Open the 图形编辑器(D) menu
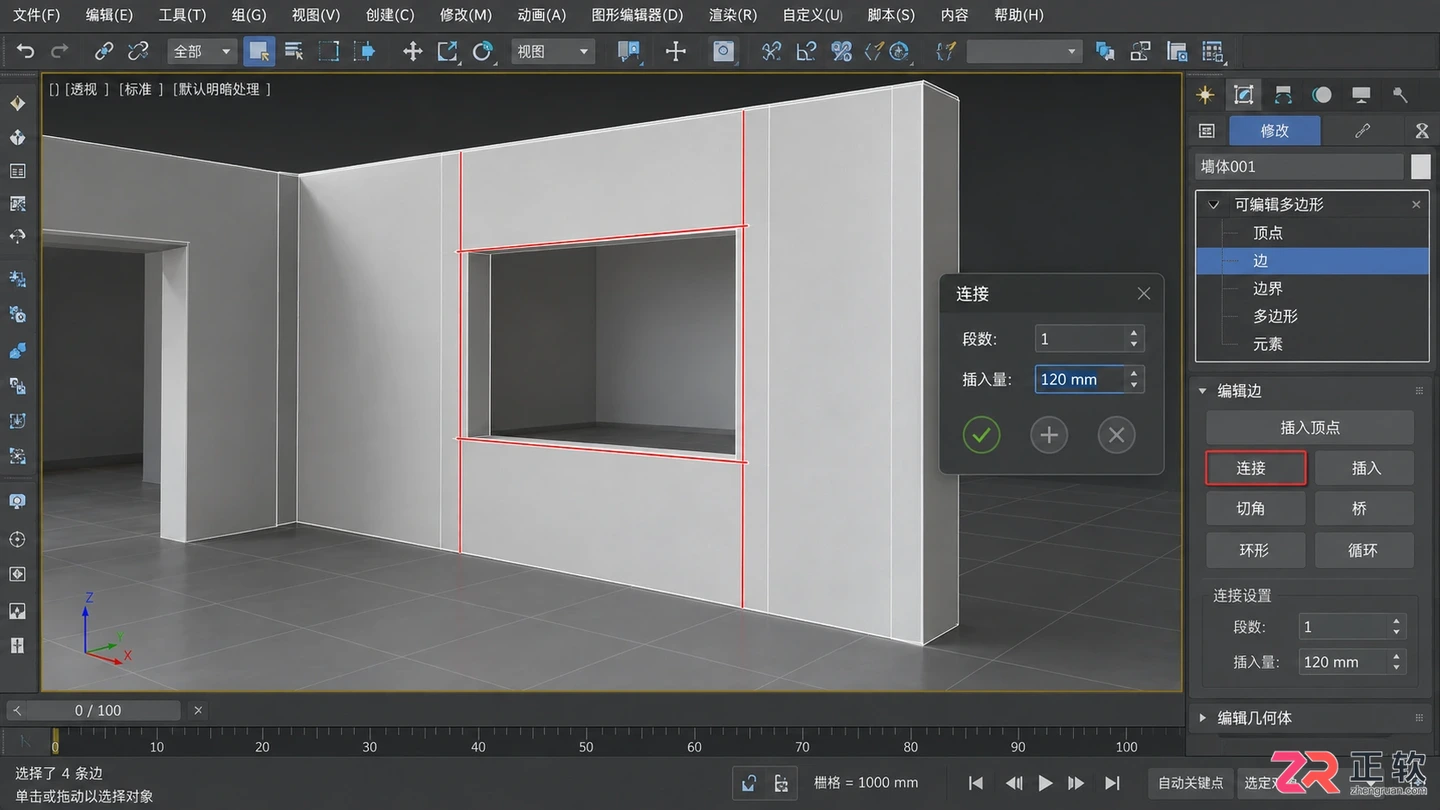 point(637,15)
